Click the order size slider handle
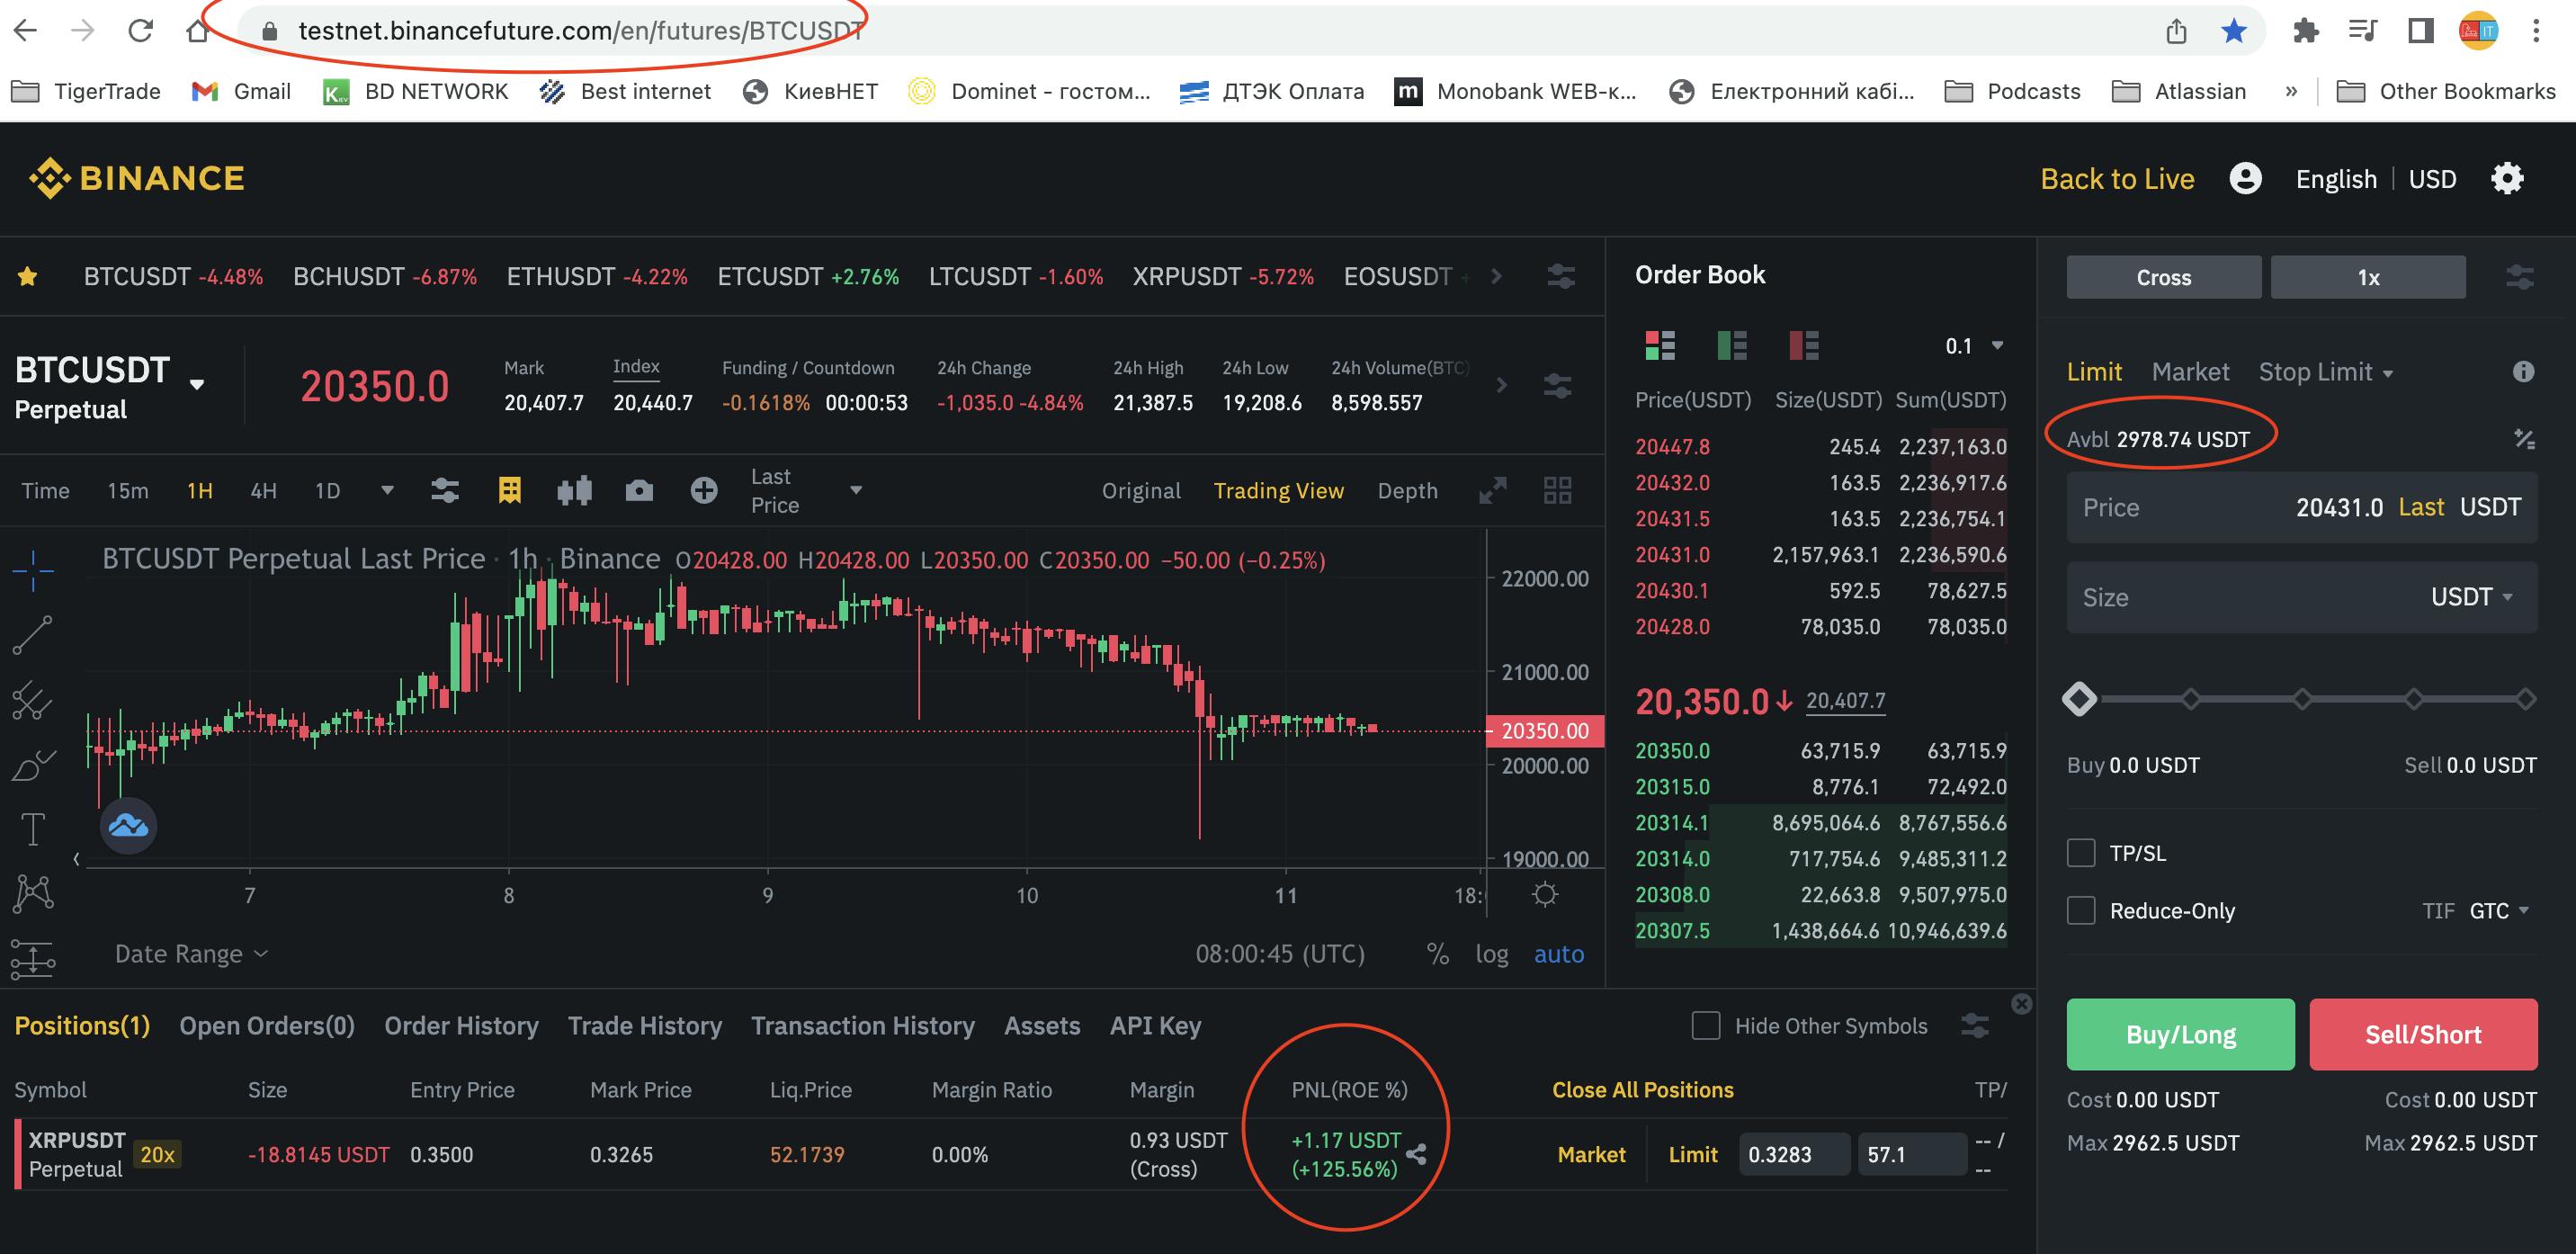This screenshot has width=2576, height=1254. point(2079,699)
